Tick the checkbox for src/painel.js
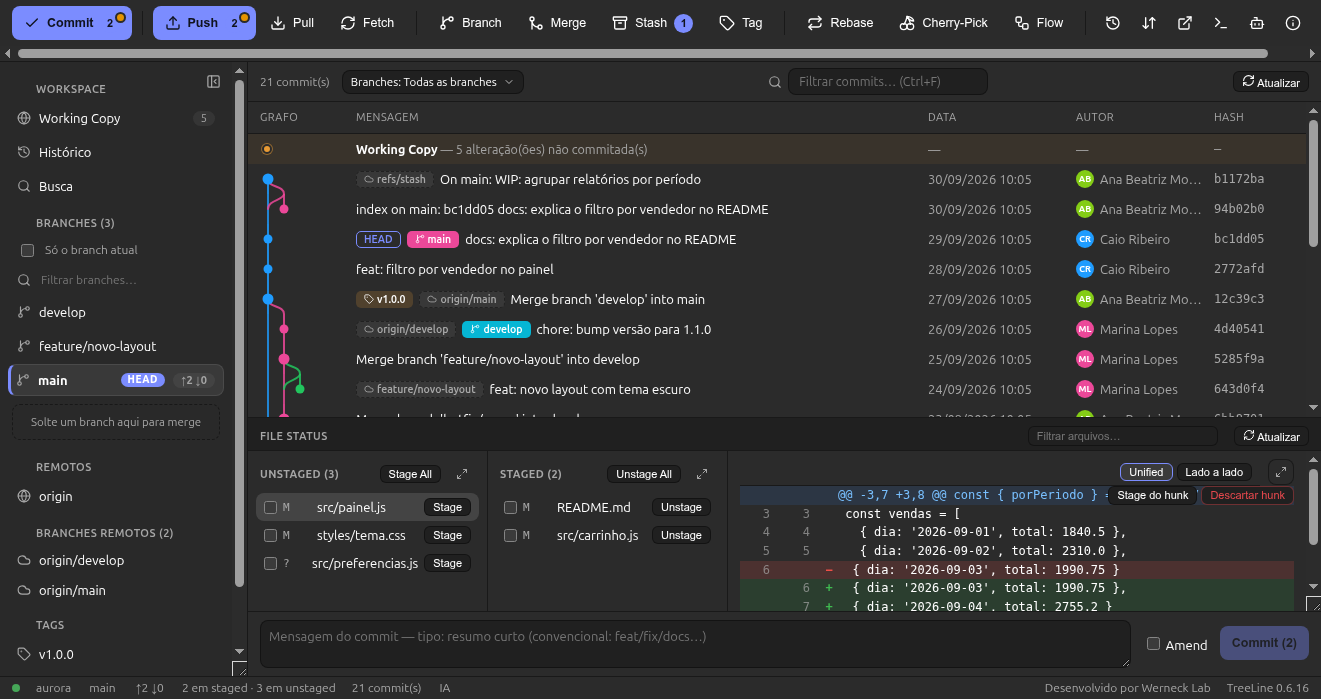1321x699 pixels. pyautogui.click(x=270, y=508)
